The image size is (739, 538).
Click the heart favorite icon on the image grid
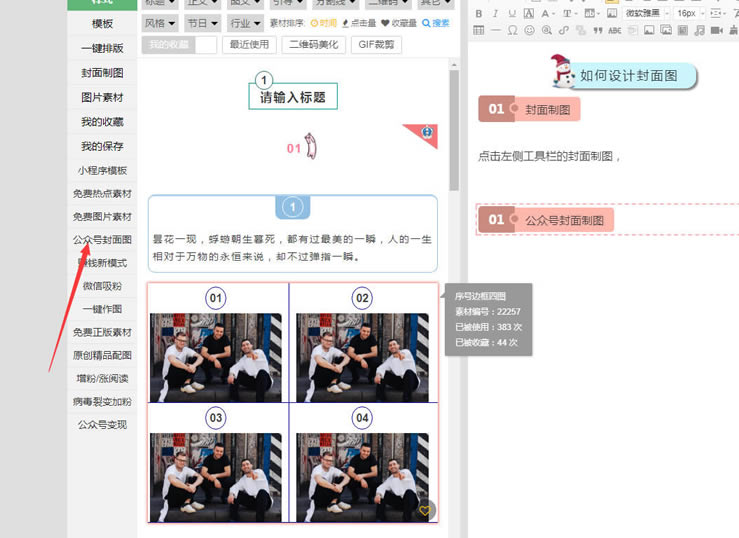(425, 510)
